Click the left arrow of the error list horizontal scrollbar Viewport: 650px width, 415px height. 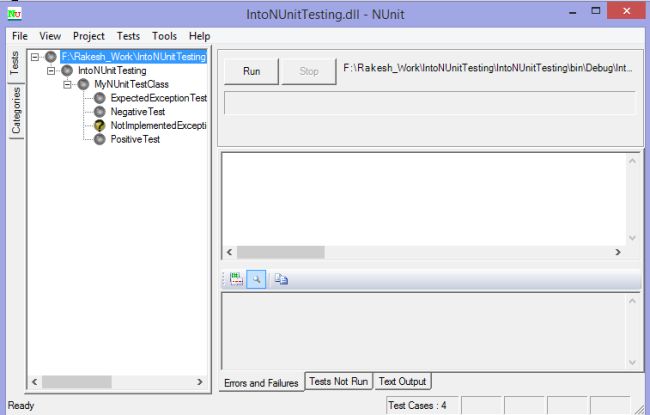(x=230, y=252)
